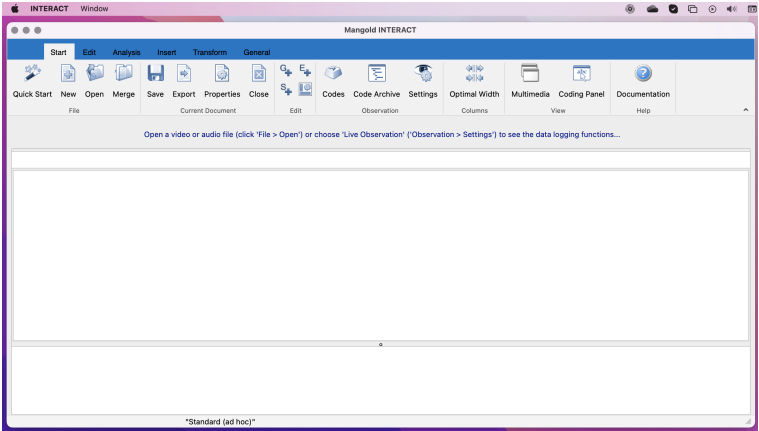Open the Documentation help
This screenshot has height=431, width=759.
coord(643,81)
